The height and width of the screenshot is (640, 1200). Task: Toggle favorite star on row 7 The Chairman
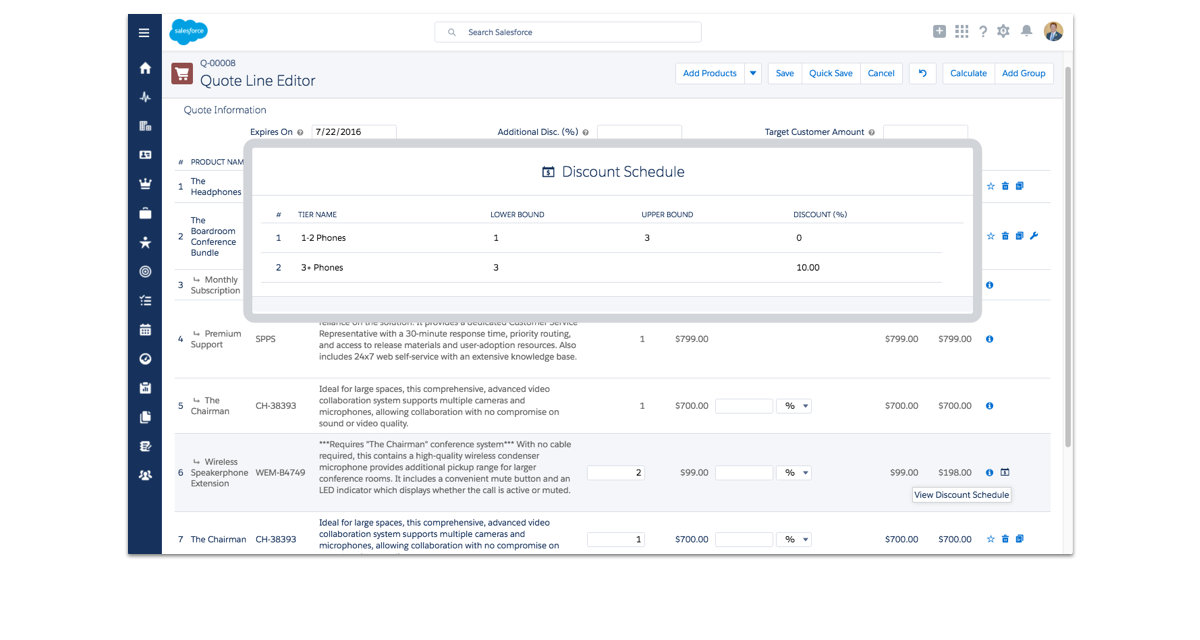click(991, 539)
